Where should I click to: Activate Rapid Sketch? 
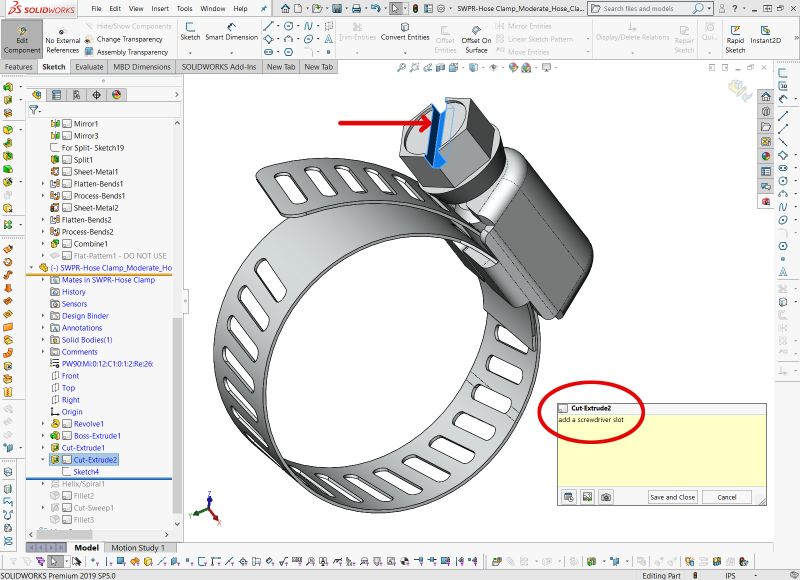[735, 39]
